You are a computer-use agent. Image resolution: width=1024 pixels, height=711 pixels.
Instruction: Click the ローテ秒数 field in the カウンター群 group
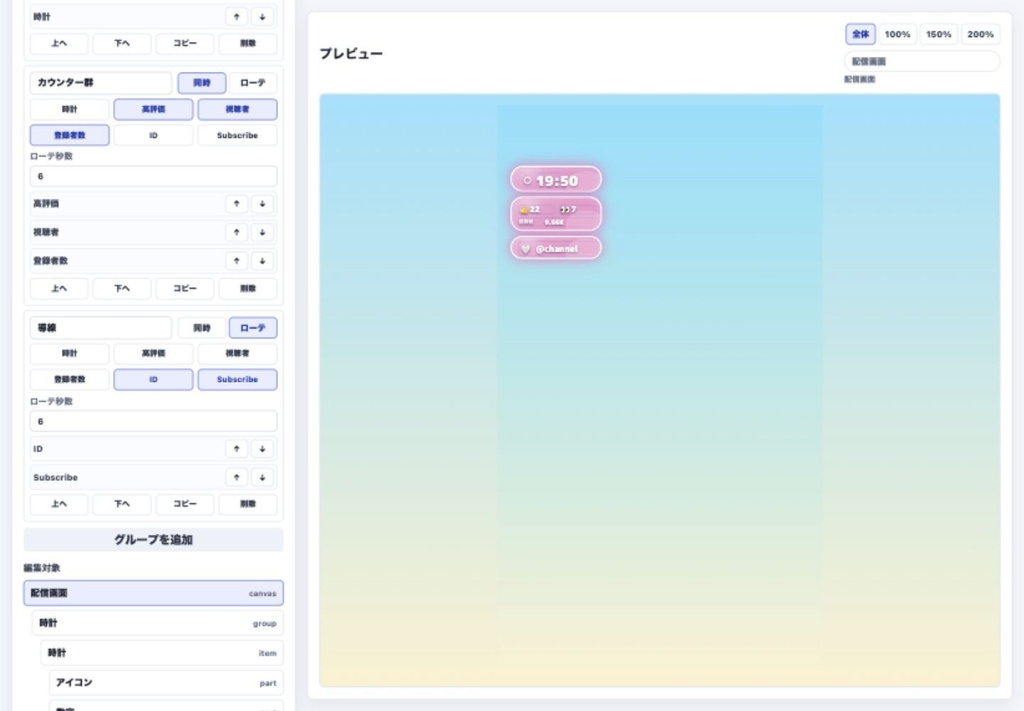point(153,176)
